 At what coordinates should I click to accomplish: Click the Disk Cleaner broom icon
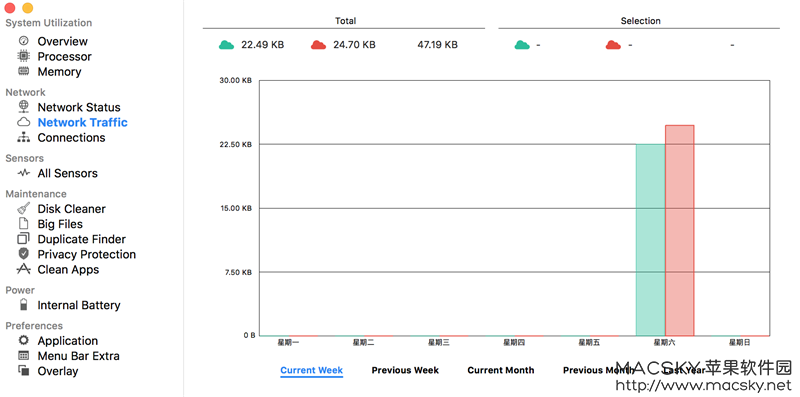(23, 208)
